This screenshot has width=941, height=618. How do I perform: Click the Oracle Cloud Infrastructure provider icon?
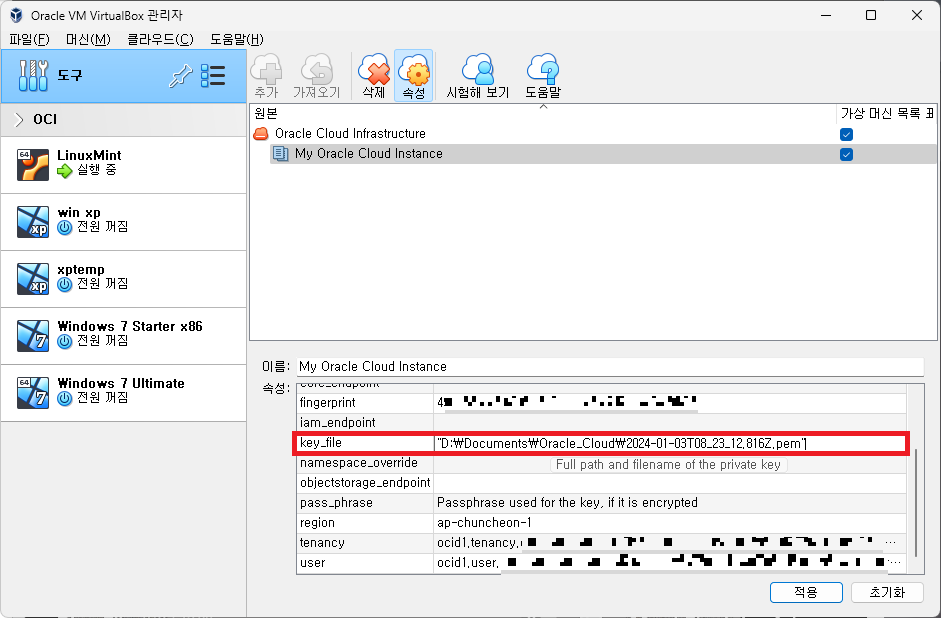pyautogui.click(x=261, y=133)
